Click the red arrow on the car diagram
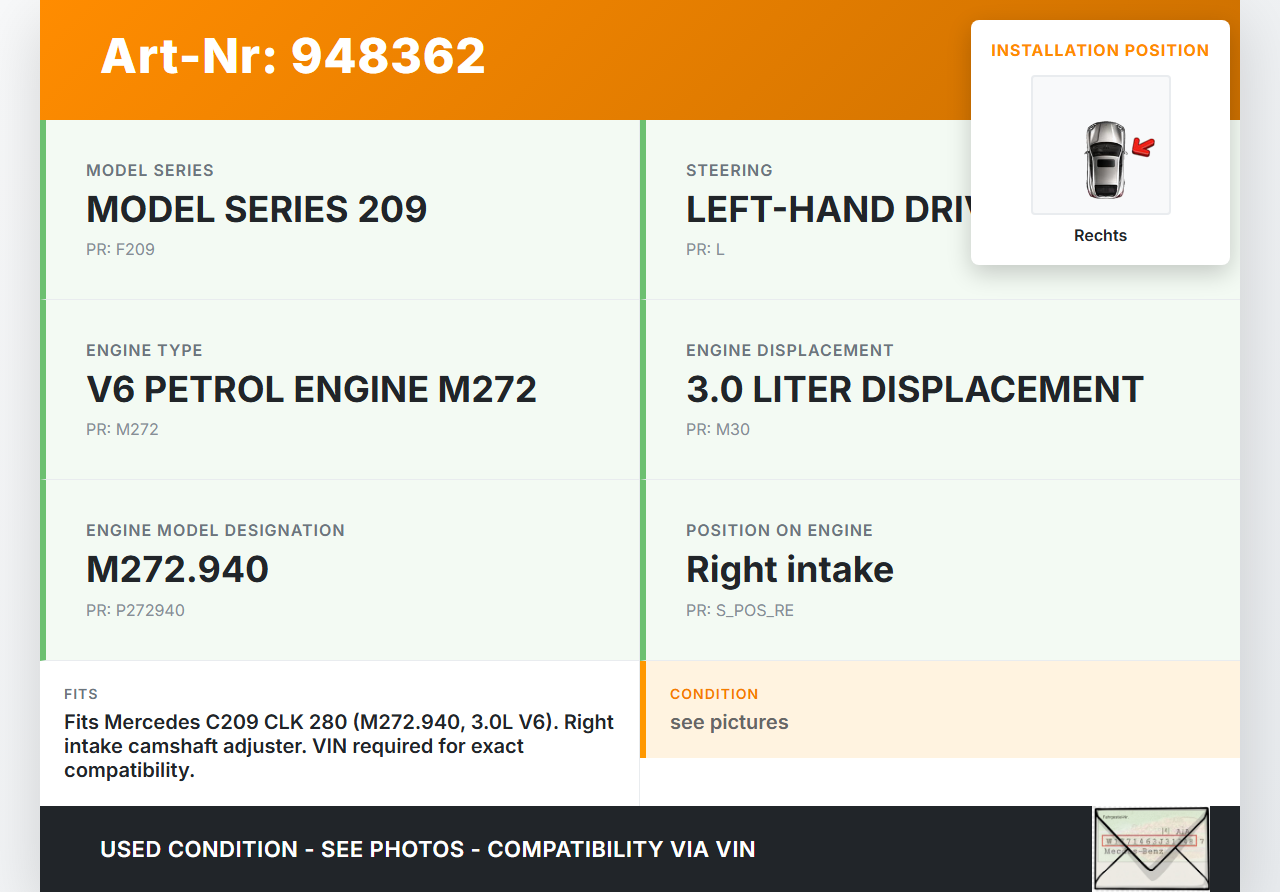1280x892 pixels. [1142, 148]
